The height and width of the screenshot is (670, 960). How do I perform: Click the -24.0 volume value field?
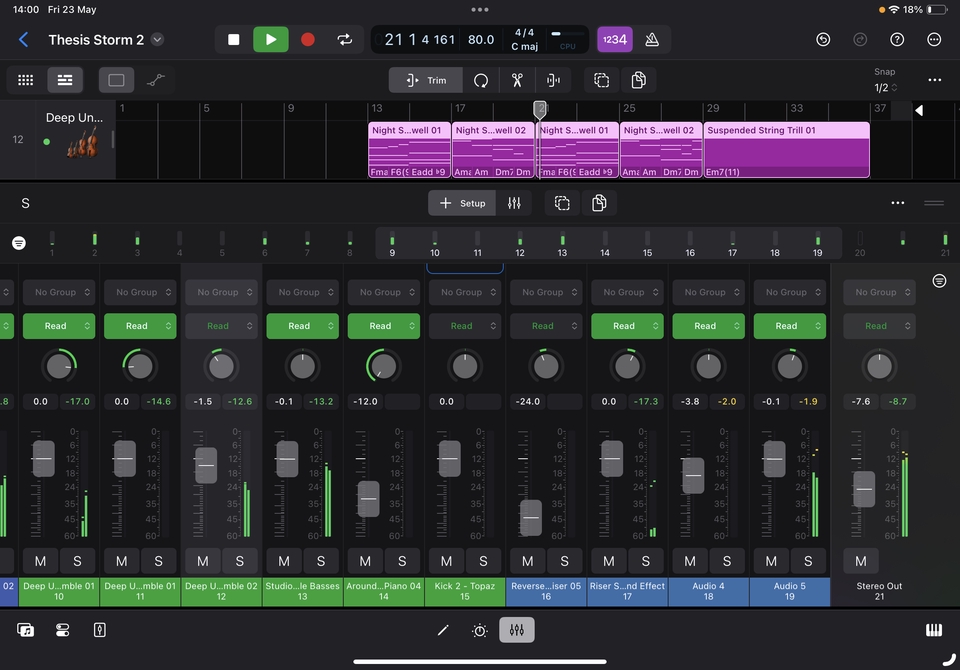(x=528, y=402)
